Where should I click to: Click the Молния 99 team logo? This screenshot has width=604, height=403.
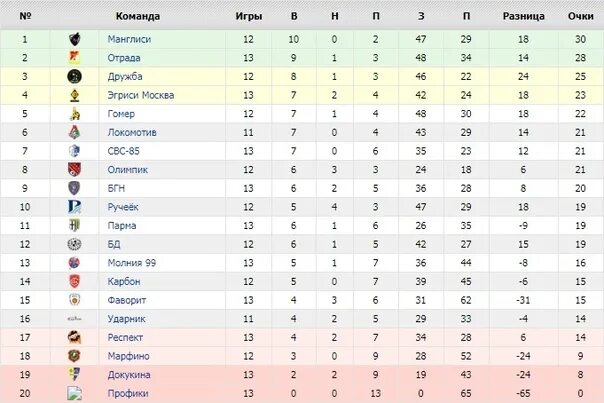click(x=73, y=263)
